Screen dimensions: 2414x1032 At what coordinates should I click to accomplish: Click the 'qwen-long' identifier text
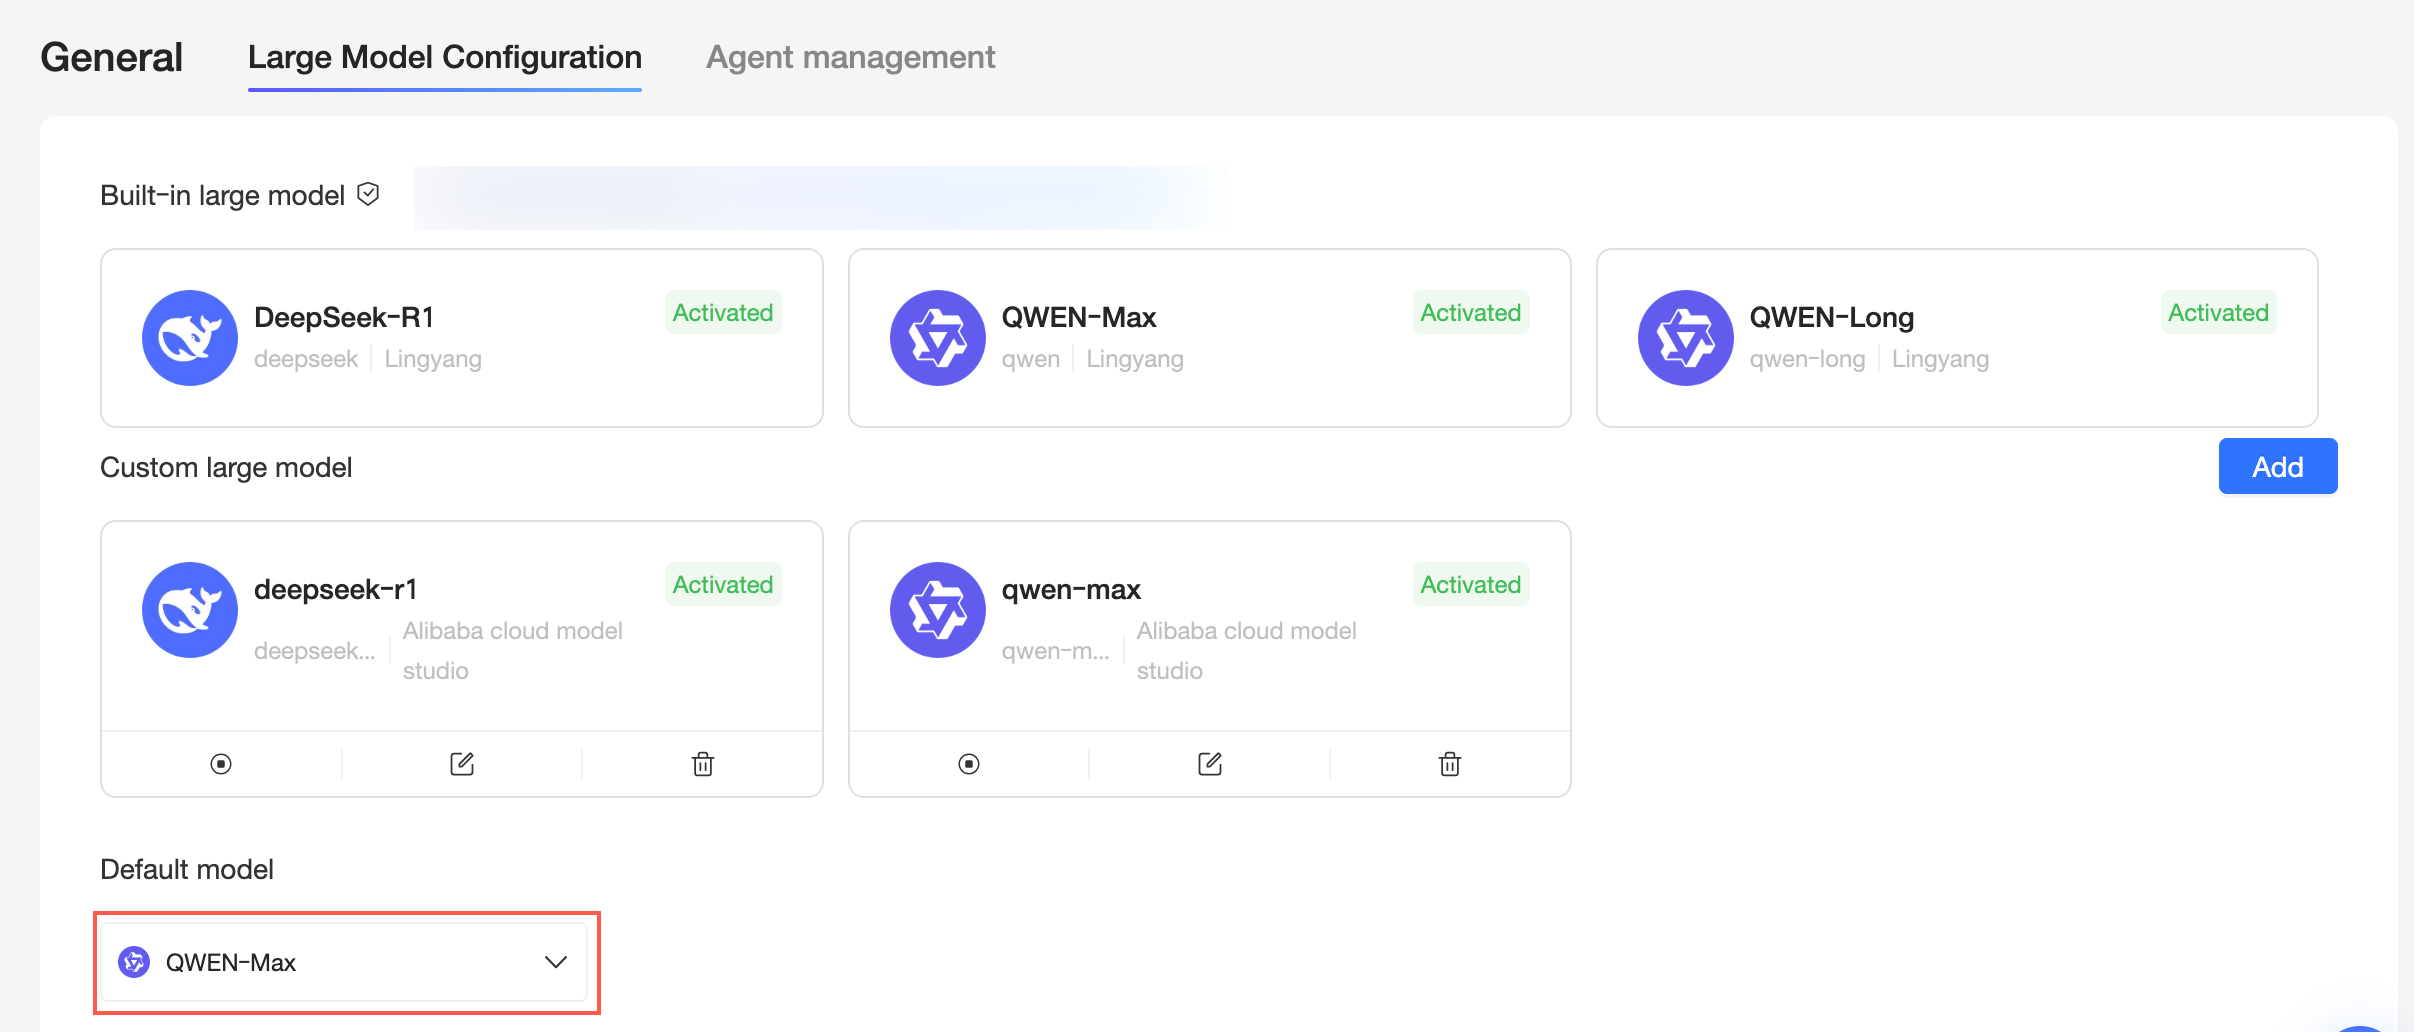click(1807, 359)
